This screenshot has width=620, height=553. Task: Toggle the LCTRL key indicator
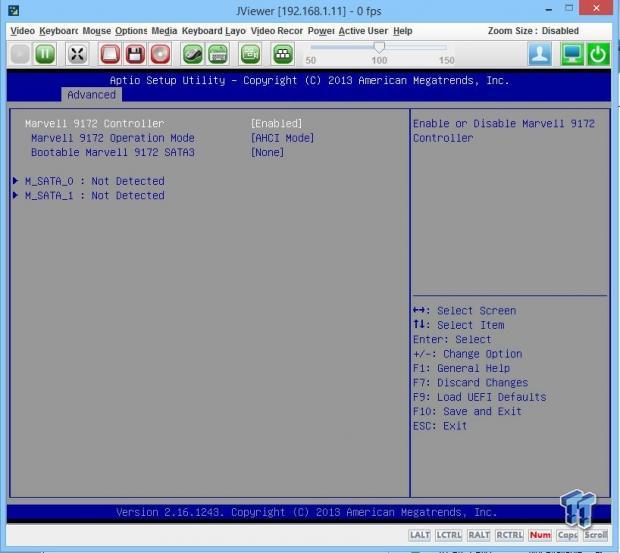pyautogui.click(x=448, y=535)
